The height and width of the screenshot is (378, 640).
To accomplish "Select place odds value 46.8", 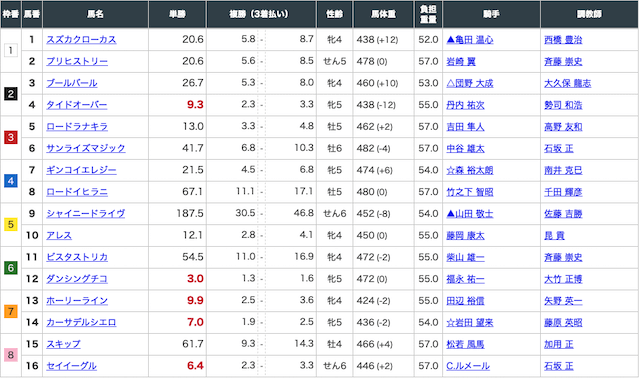I will click(304, 213).
